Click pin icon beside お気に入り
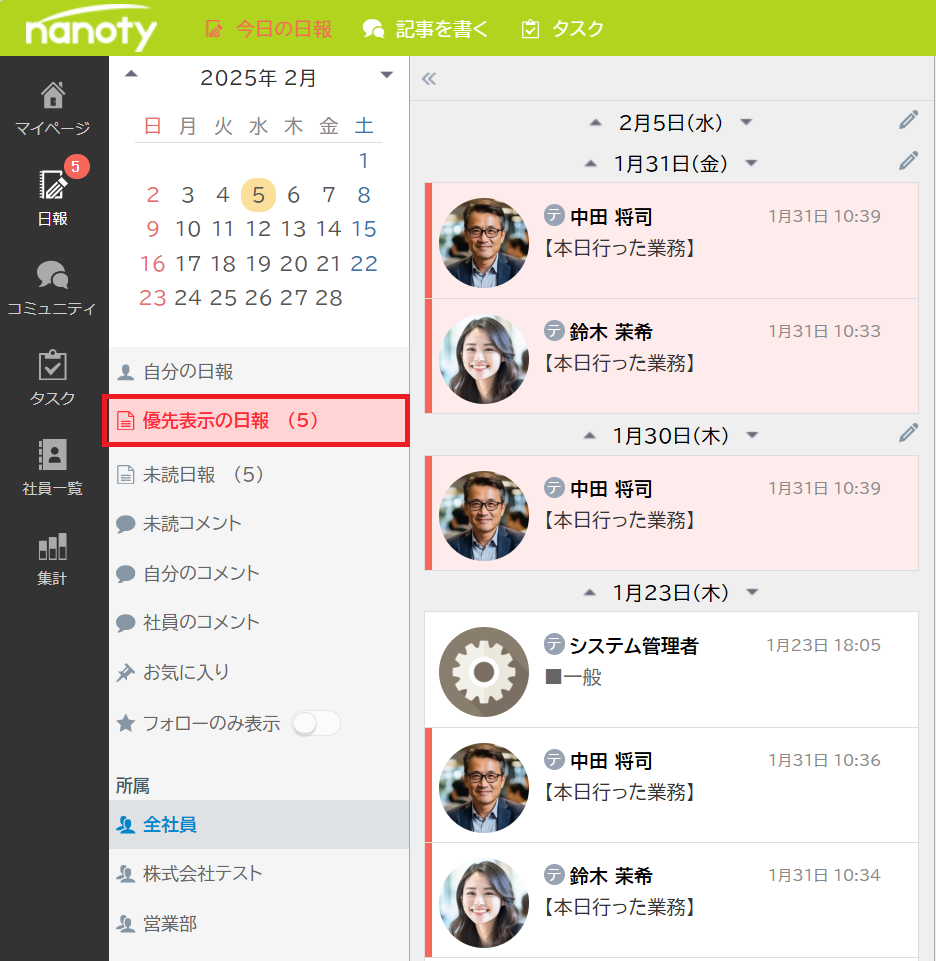Screen dimensions: 936x961 126,673
